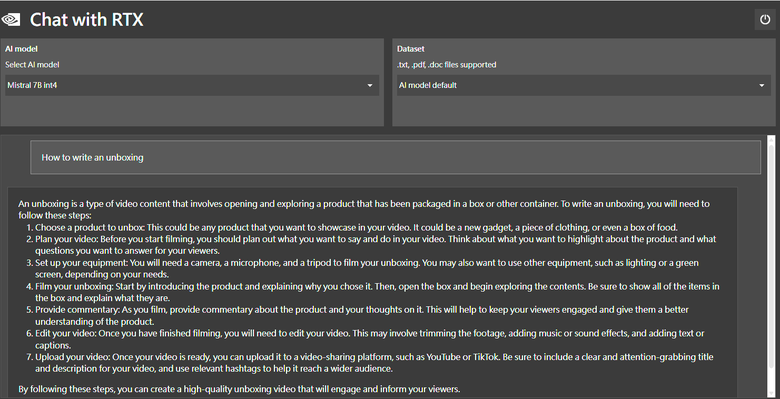Viewport: 780px width, 399px height.
Task: Open the Dataset source combo box
Action: coord(584,86)
